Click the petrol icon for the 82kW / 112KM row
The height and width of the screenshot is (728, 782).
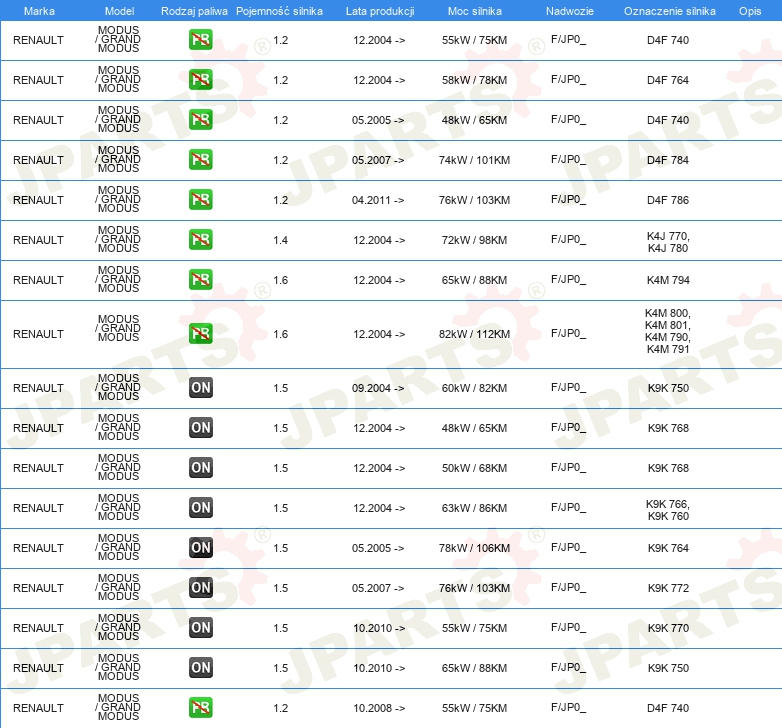[x=201, y=334]
